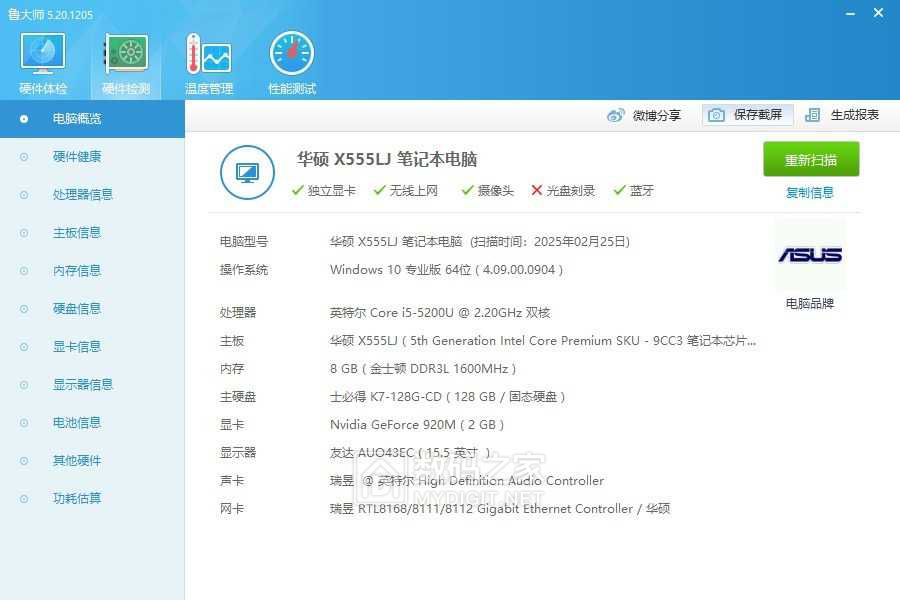
Task: Select 电脑概览 in the sidebar
Action: coord(92,119)
